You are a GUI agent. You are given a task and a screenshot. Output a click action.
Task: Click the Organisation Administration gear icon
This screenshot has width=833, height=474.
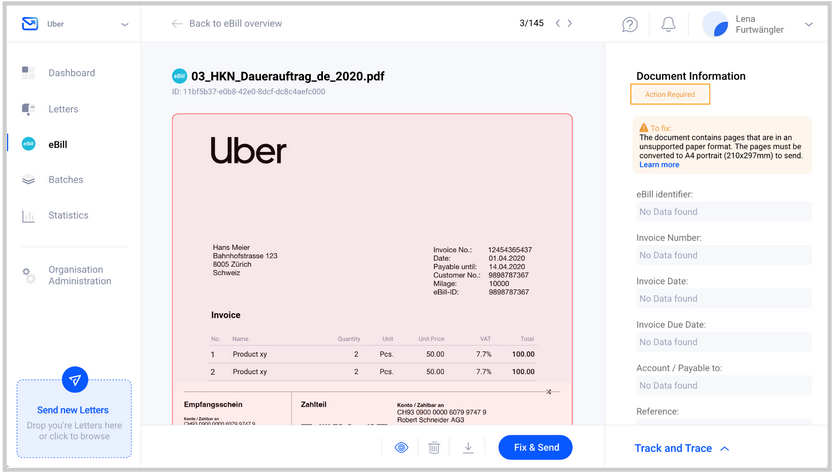point(29,275)
